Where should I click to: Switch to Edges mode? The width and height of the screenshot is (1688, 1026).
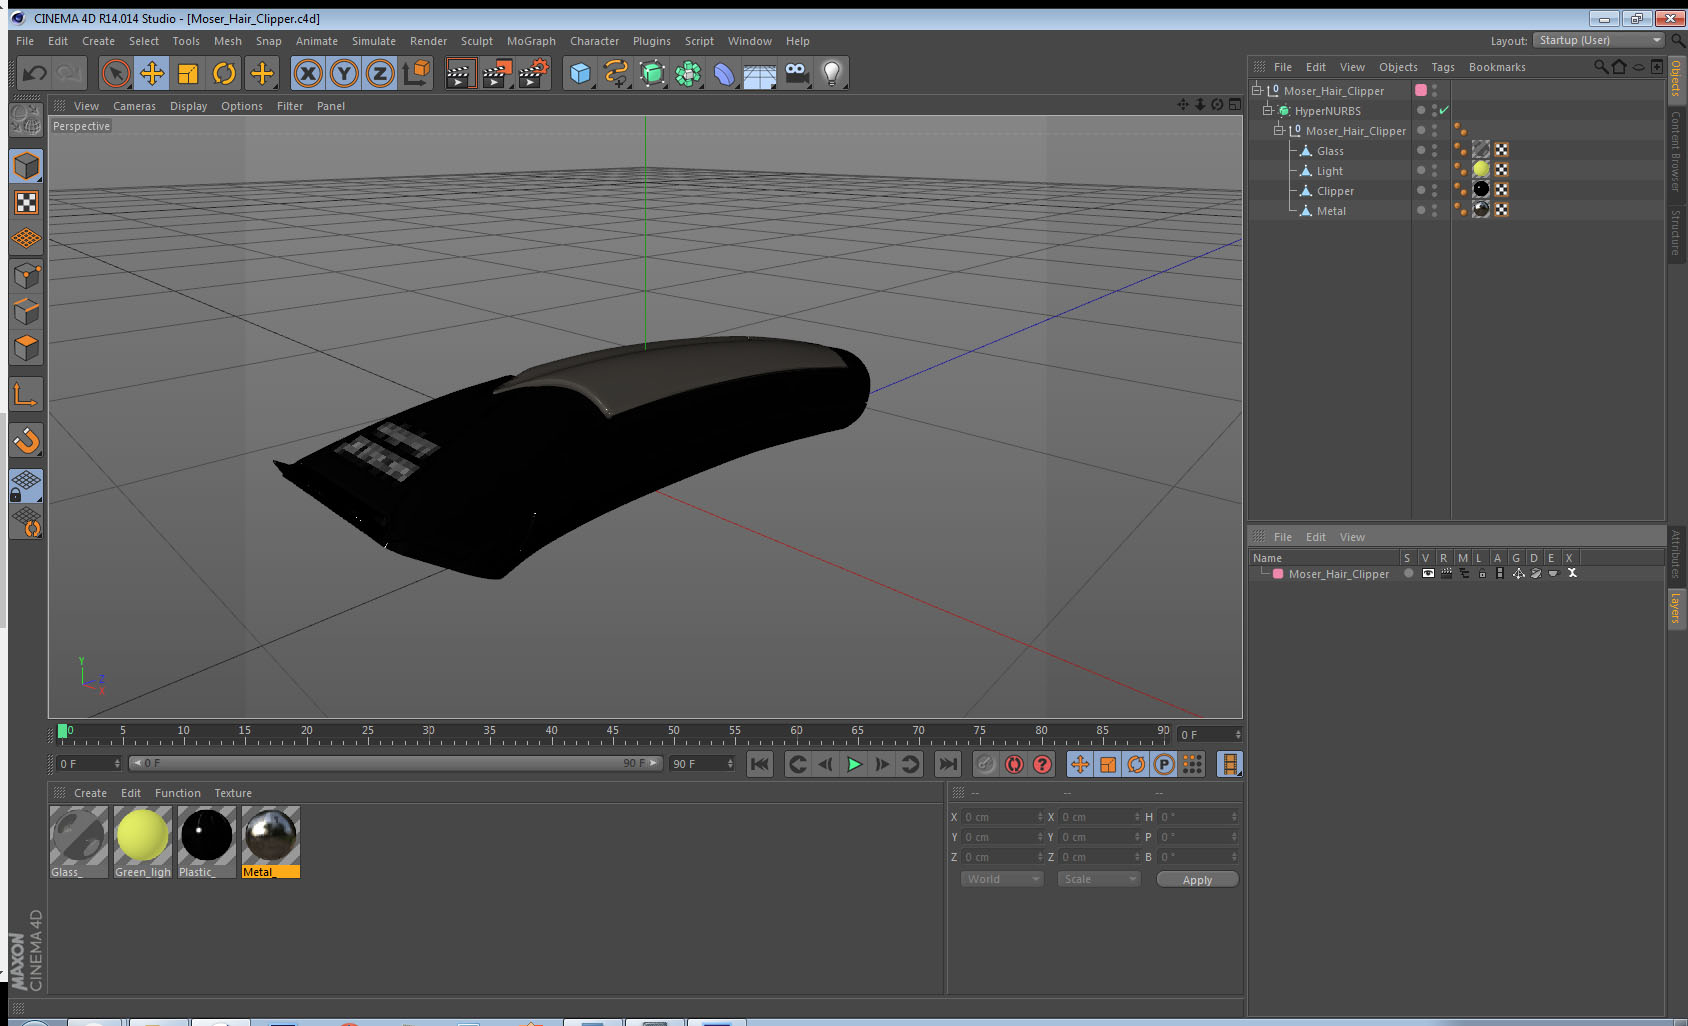pyautogui.click(x=26, y=312)
